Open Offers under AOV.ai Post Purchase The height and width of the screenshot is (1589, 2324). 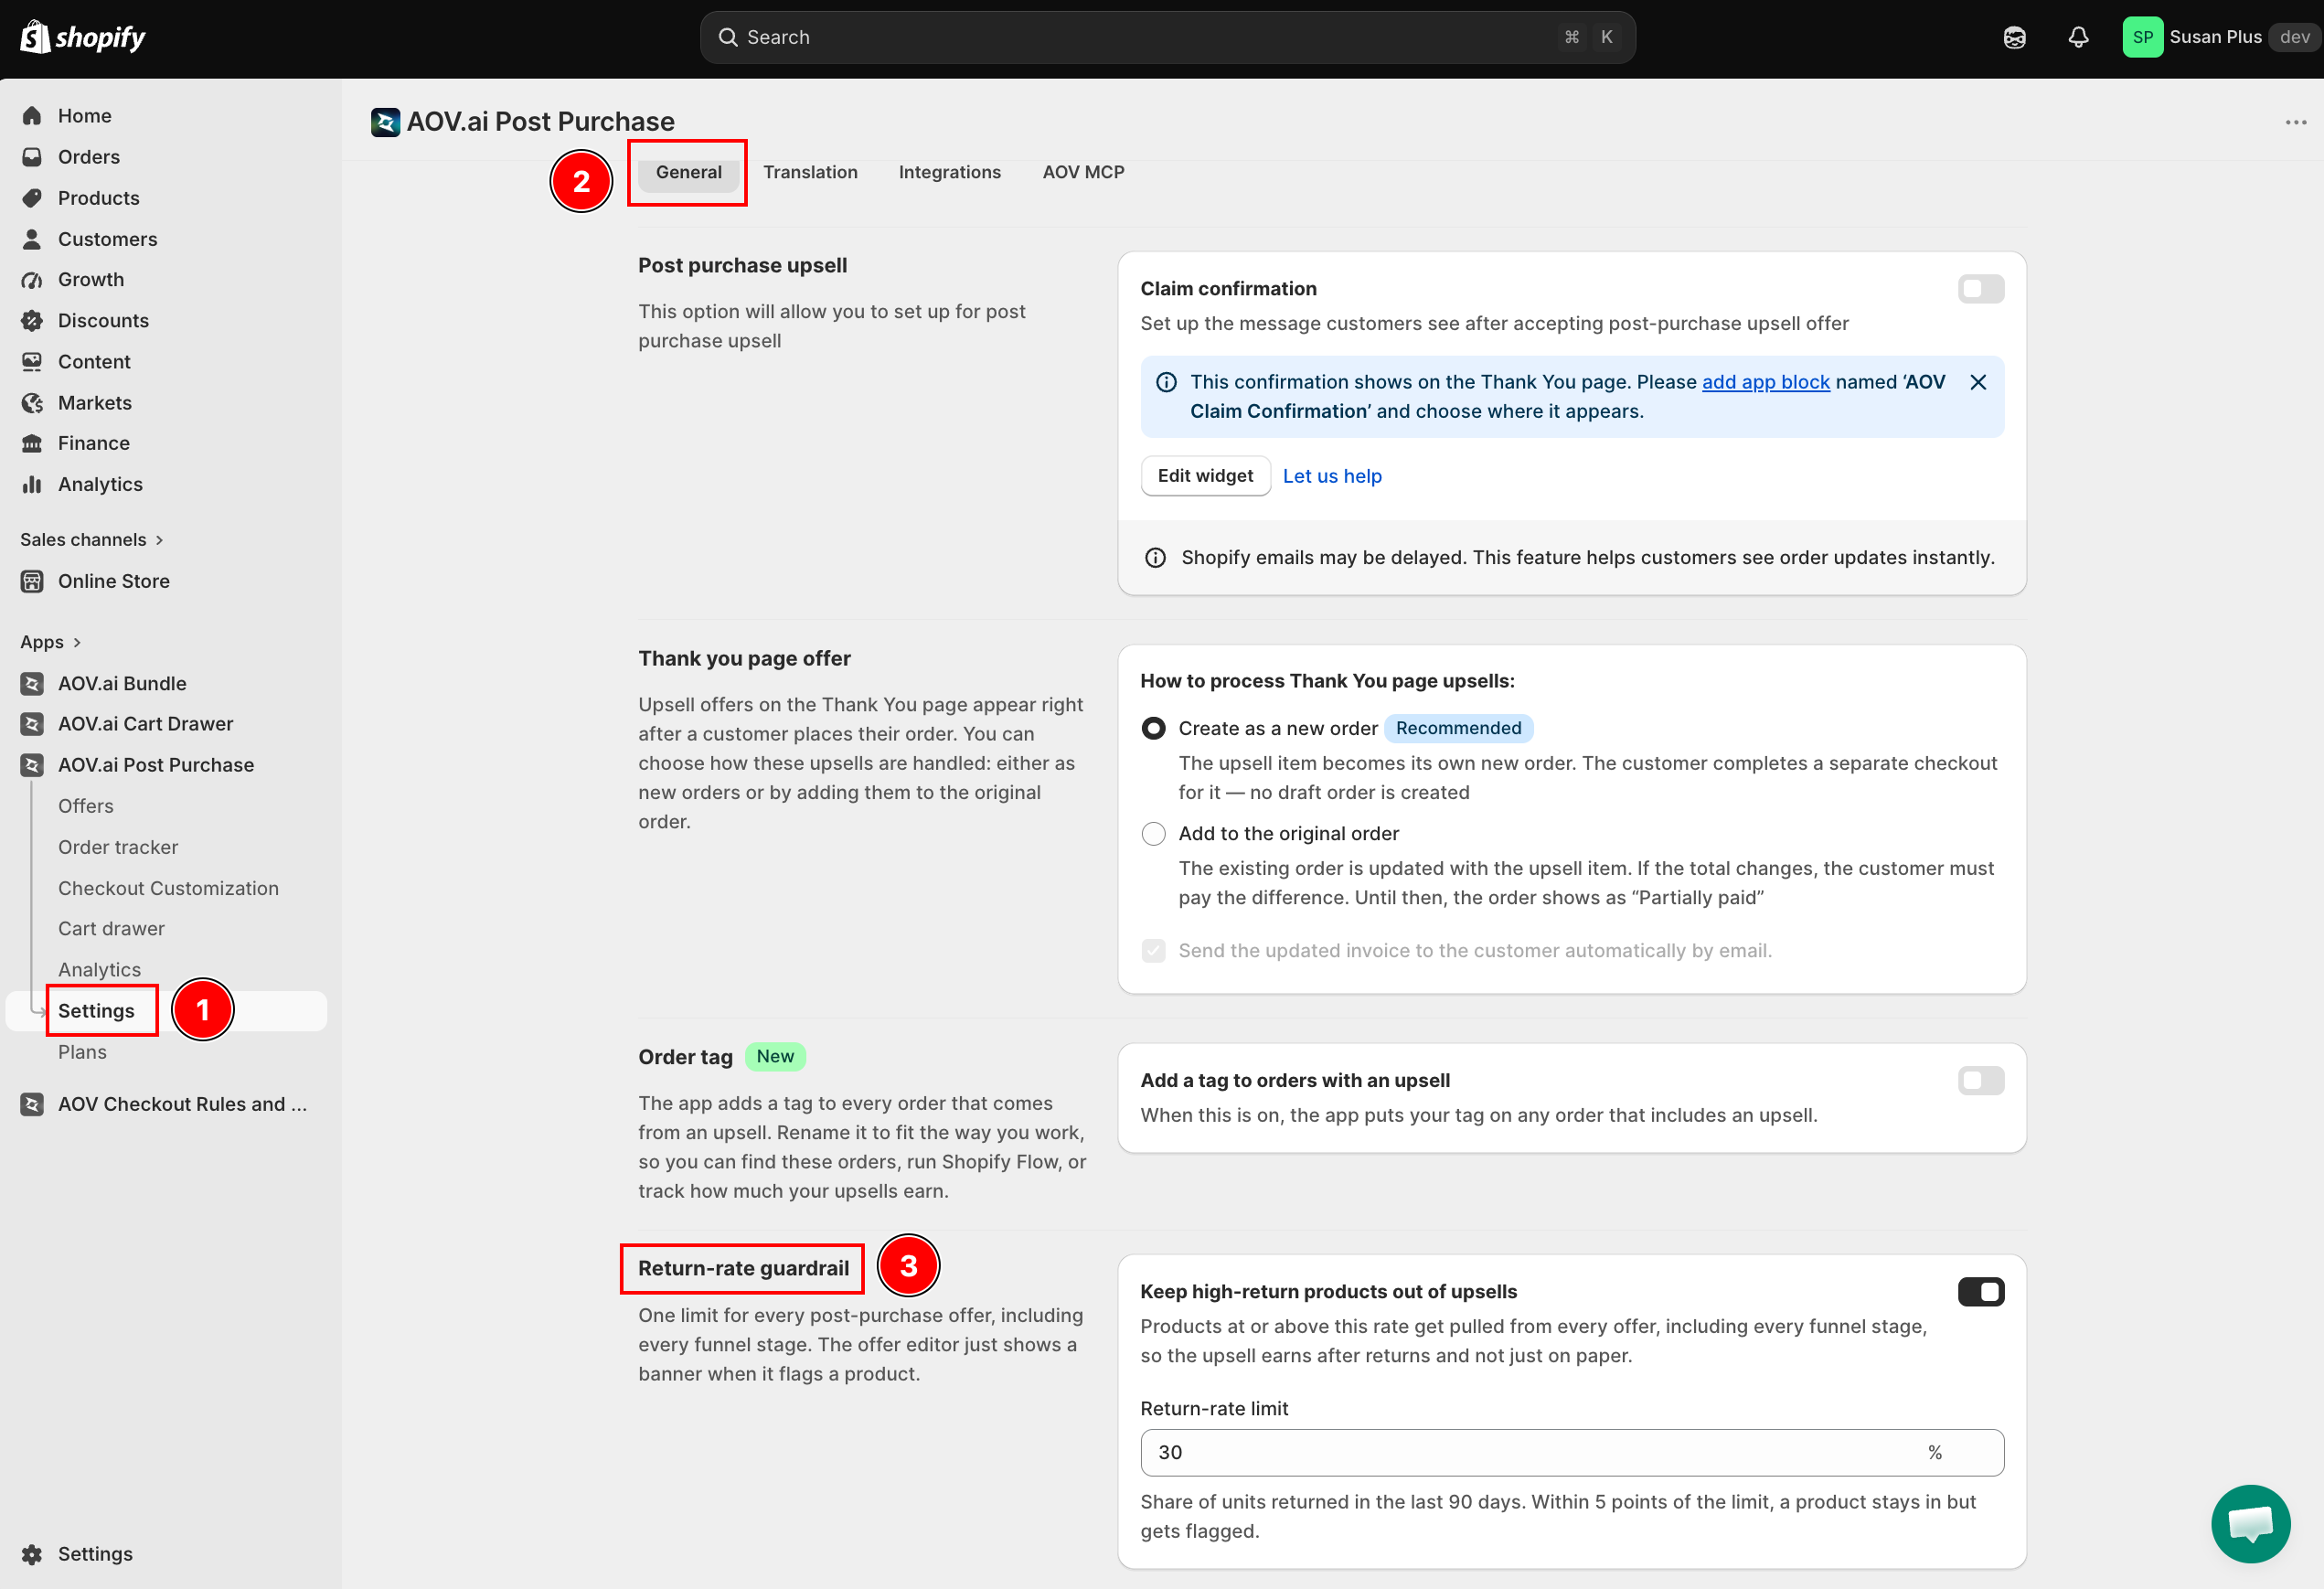point(86,806)
